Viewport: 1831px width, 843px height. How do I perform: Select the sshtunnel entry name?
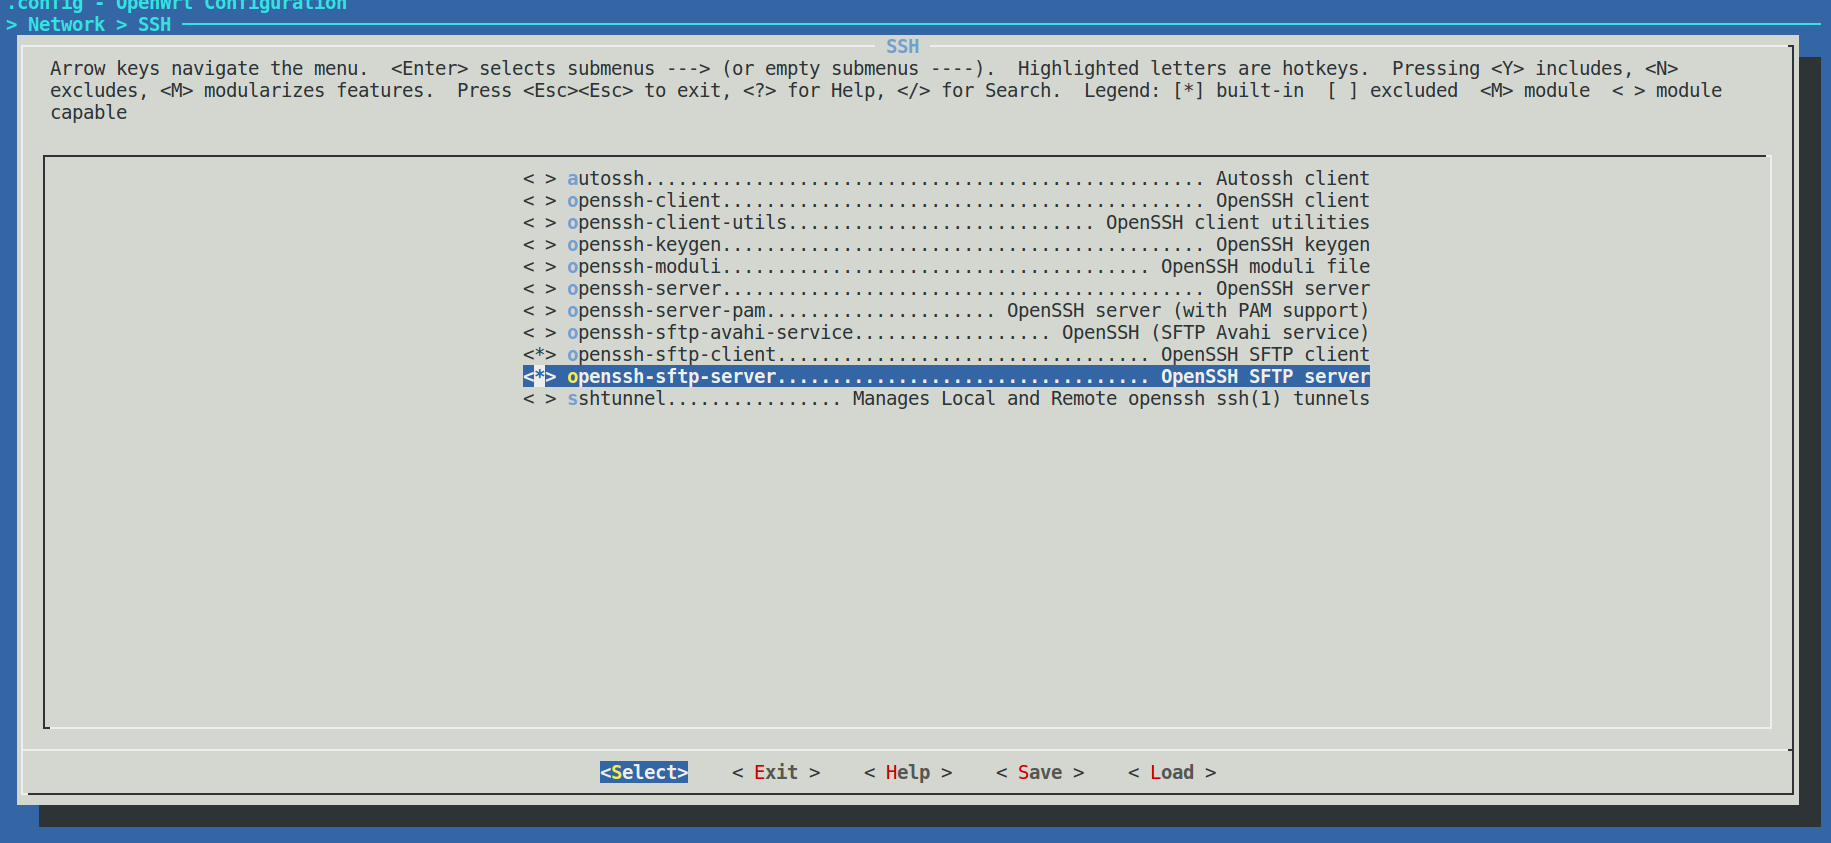click(617, 399)
